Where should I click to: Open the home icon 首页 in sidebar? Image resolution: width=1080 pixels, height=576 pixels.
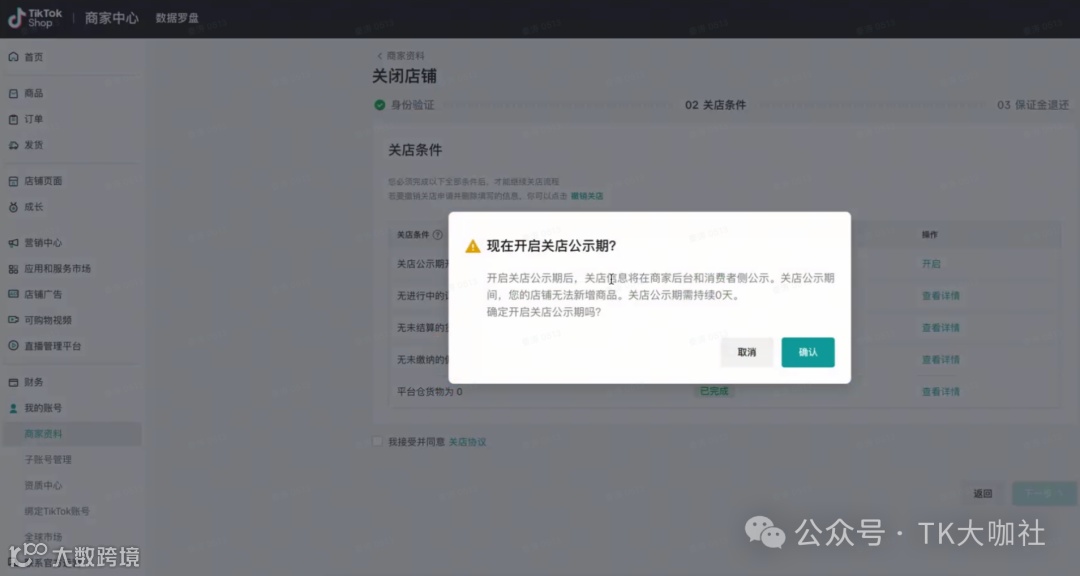click(13, 56)
